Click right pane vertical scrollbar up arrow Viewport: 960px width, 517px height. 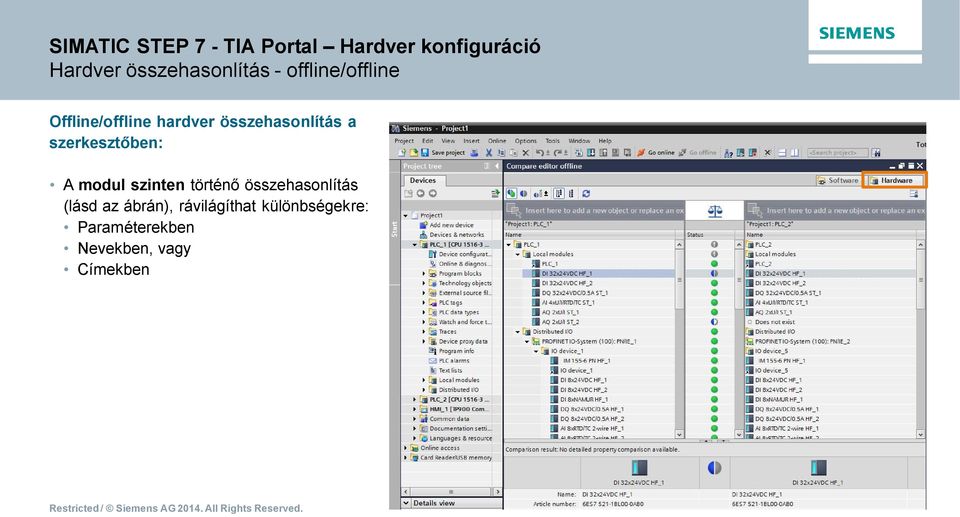[x=920, y=244]
